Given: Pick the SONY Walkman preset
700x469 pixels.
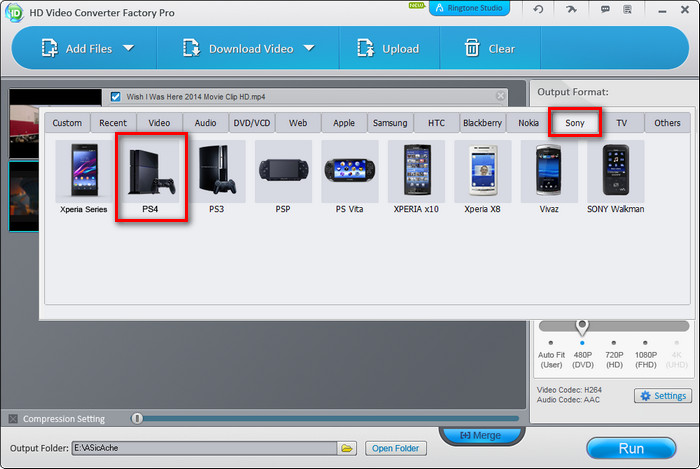Looking at the screenshot, I should click(616, 176).
